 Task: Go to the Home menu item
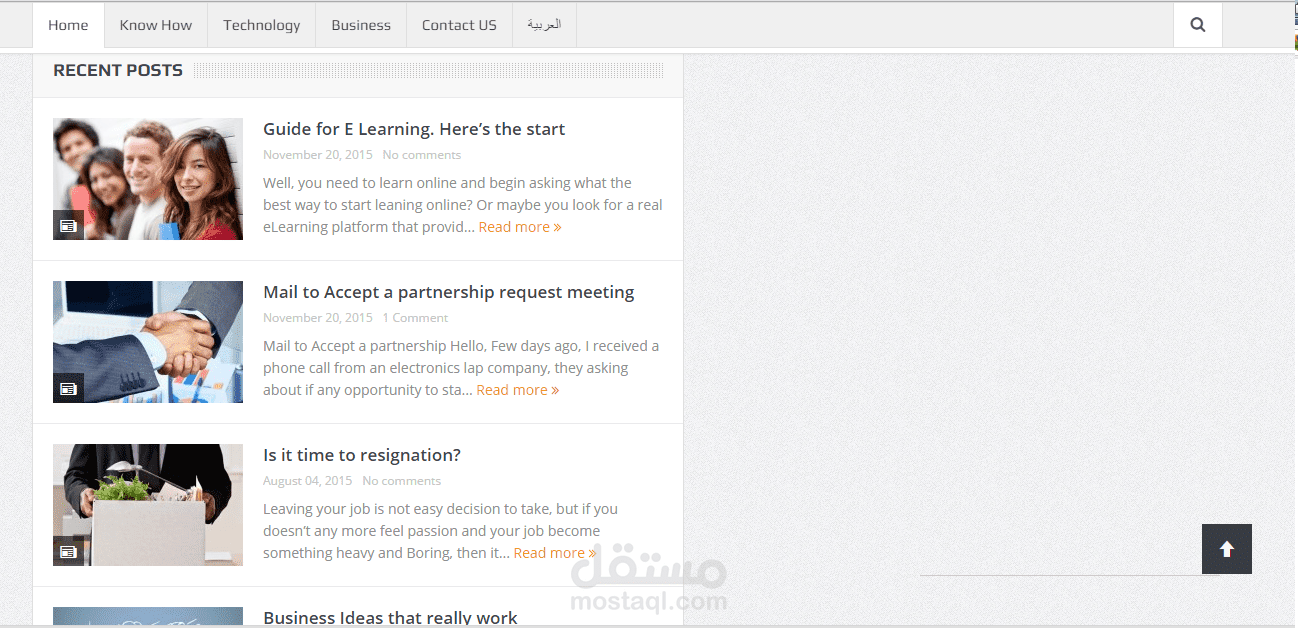68,25
